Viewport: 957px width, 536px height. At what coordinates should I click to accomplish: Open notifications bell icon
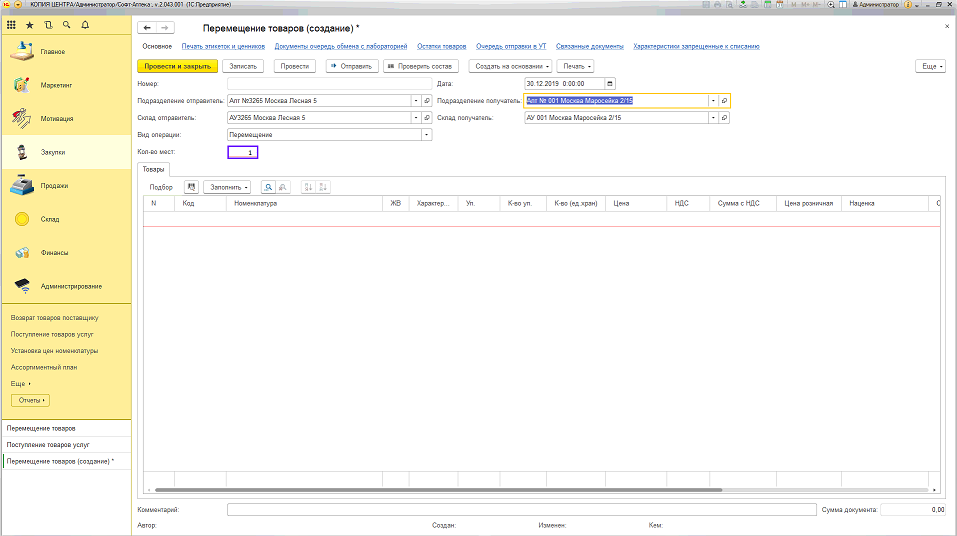point(83,24)
